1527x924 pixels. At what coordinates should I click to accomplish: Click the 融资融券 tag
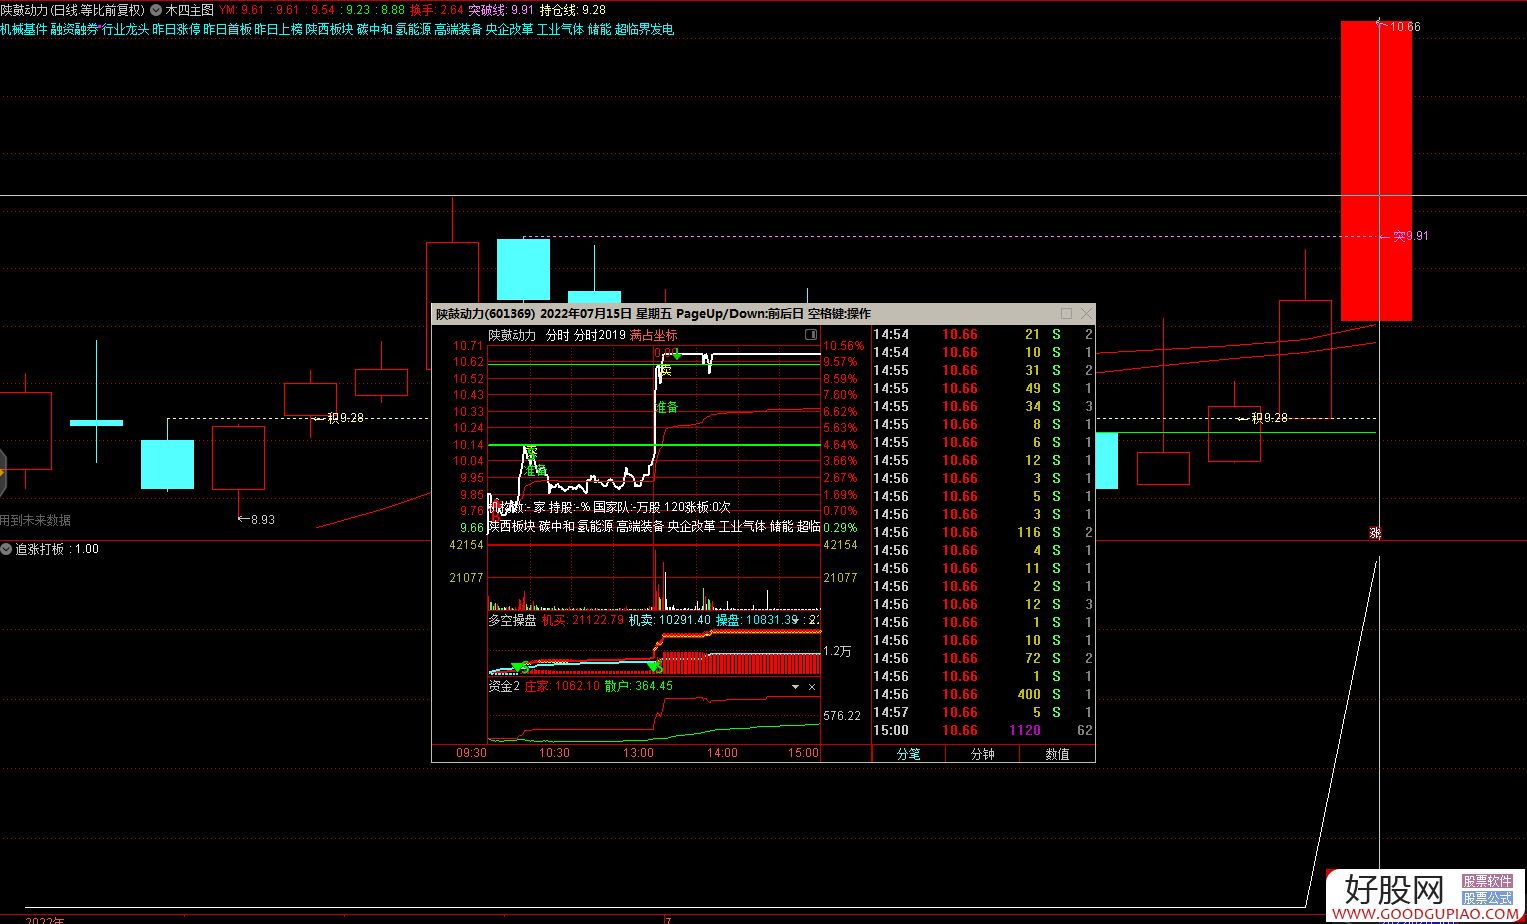tap(75, 30)
